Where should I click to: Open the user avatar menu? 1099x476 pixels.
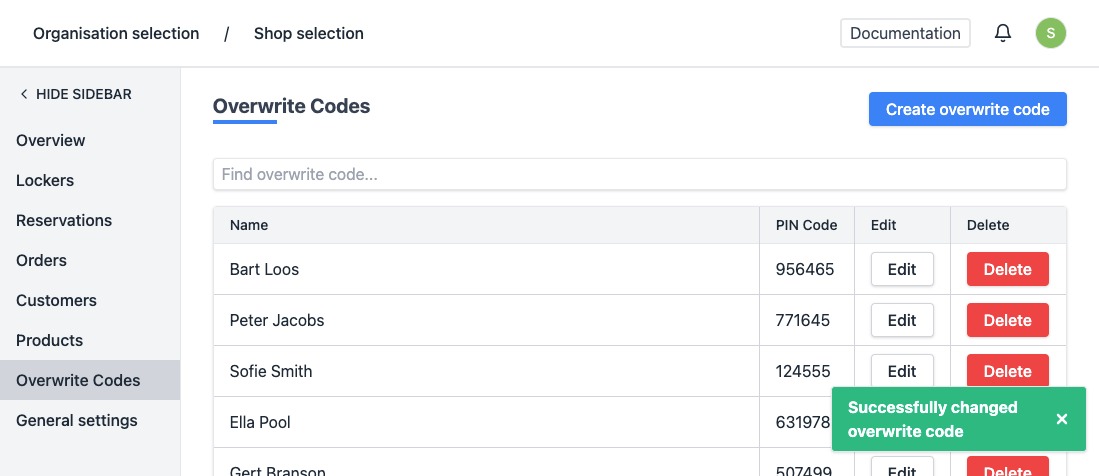[x=1050, y=33]
